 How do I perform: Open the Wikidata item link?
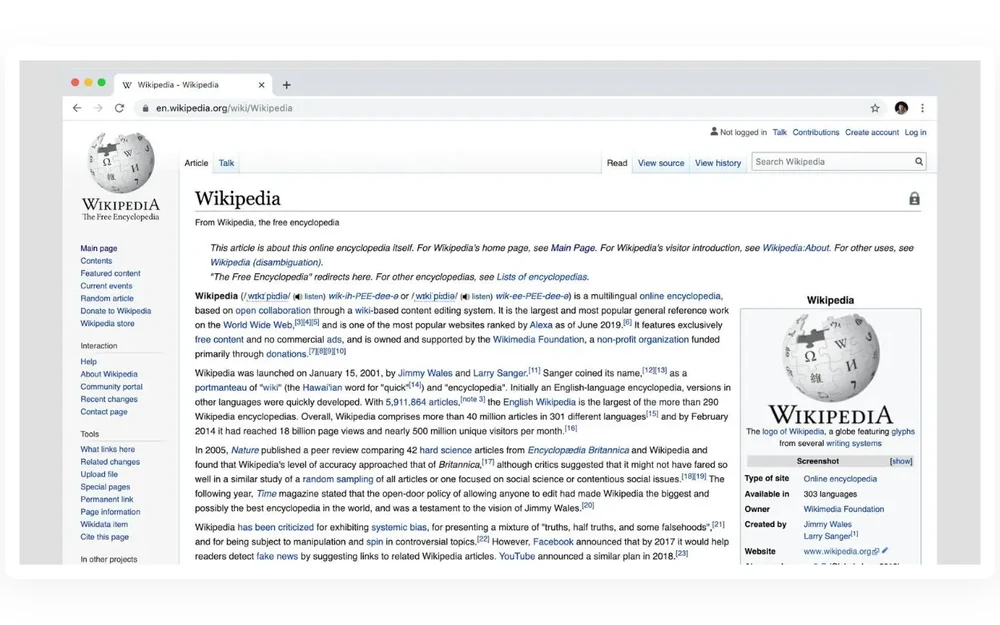pyautogui.click(x=104, y=524)
